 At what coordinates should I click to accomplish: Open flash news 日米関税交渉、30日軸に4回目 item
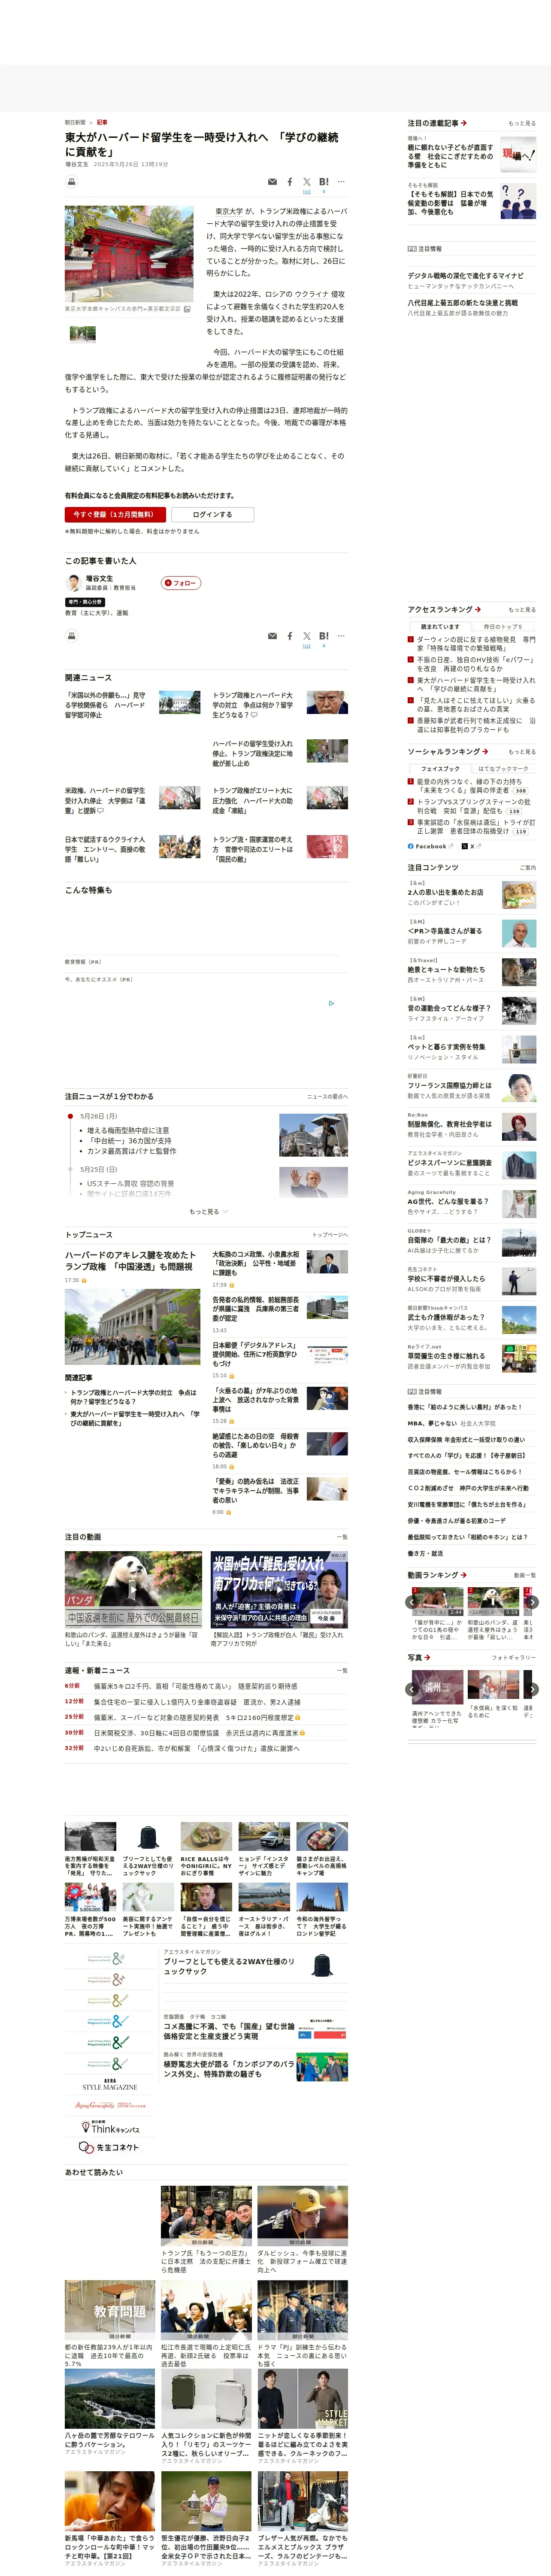click(199, 1733)
